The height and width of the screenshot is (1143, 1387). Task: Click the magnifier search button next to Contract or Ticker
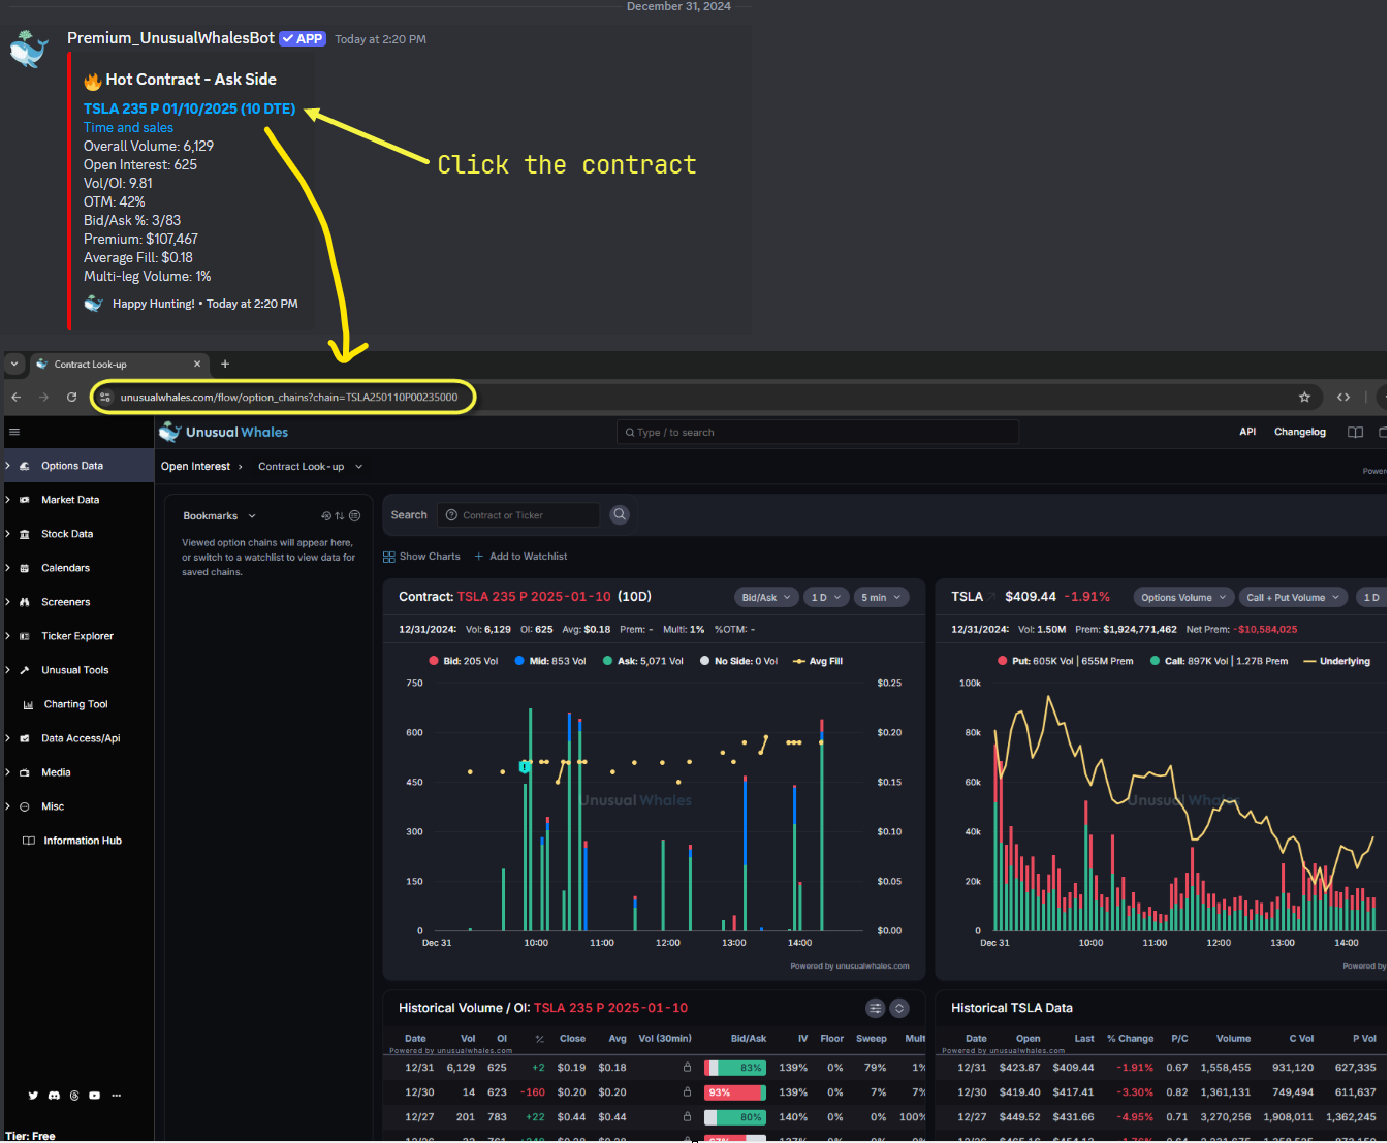coord(620,514)
